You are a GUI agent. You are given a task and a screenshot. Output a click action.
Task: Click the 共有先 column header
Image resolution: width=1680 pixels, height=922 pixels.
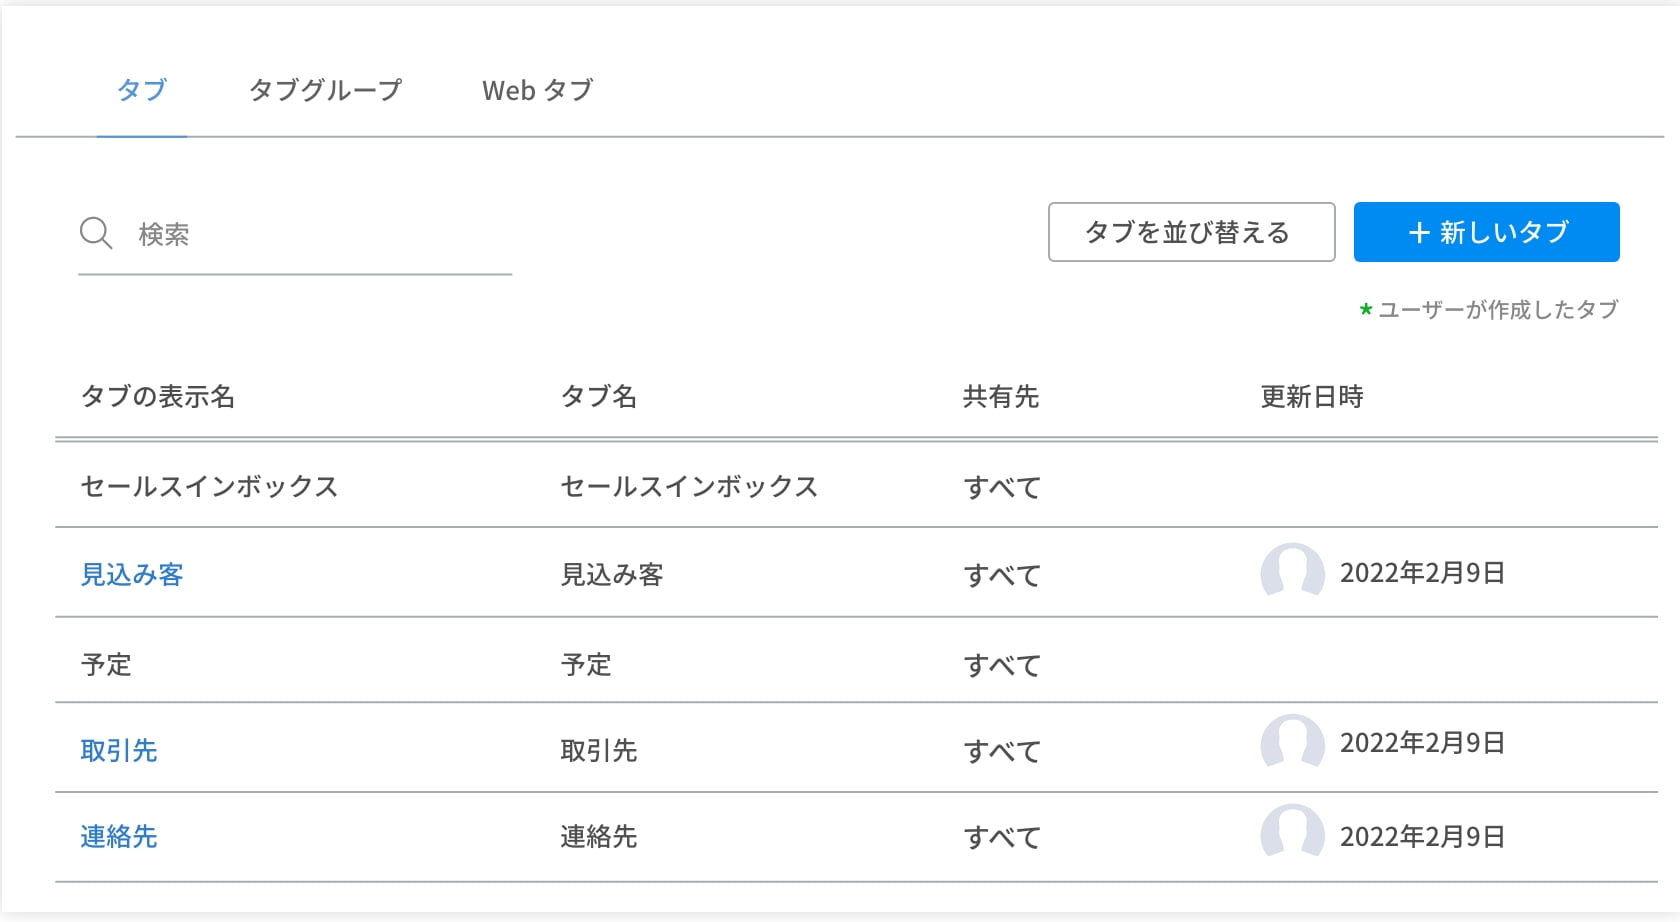coord(1001,397)
